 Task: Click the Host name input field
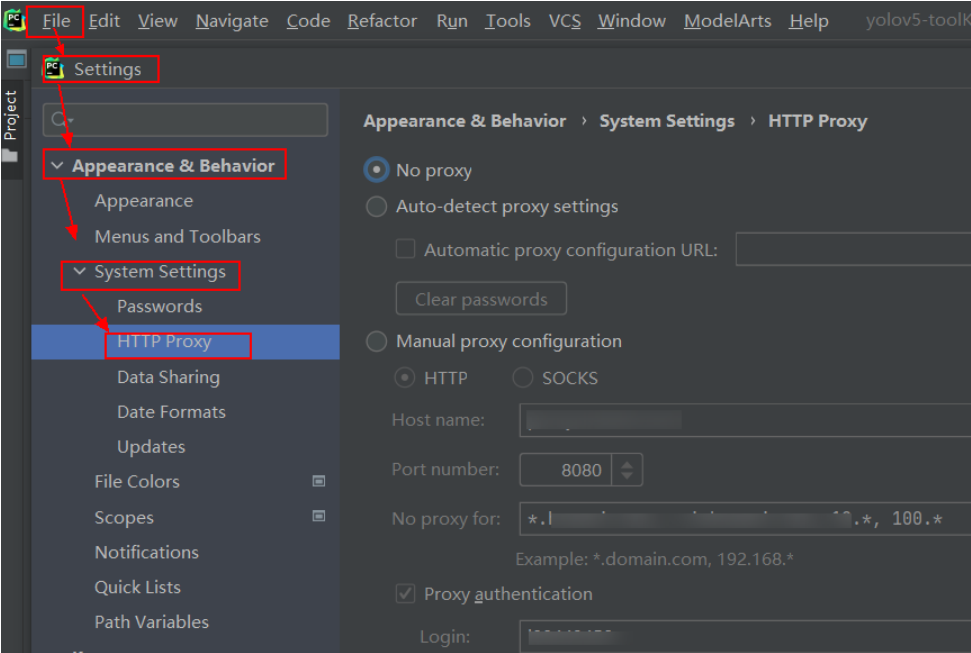745,420
